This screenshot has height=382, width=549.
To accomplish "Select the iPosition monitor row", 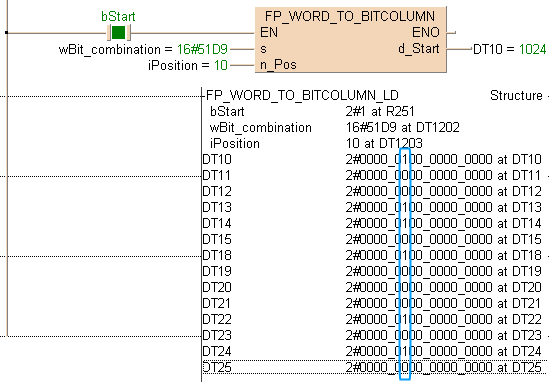I will coord(375,144).
